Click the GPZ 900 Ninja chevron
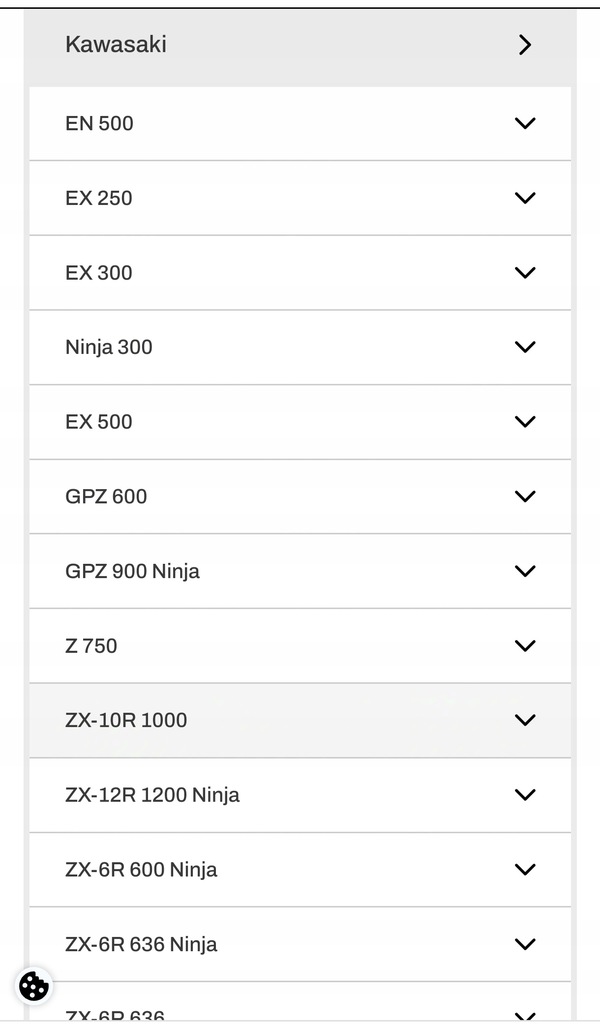 [525, 571]
